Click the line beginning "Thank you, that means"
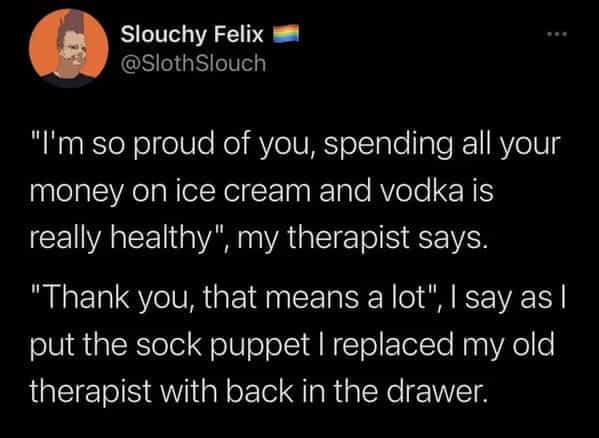 [297, 298]
